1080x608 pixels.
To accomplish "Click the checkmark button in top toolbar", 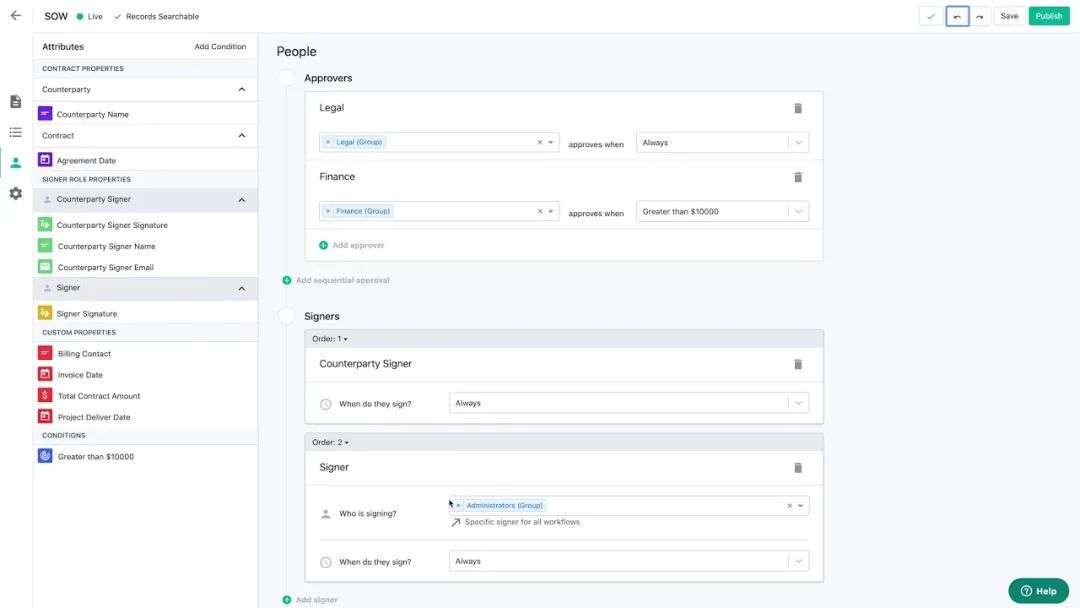I will click(x=931, y=16).
